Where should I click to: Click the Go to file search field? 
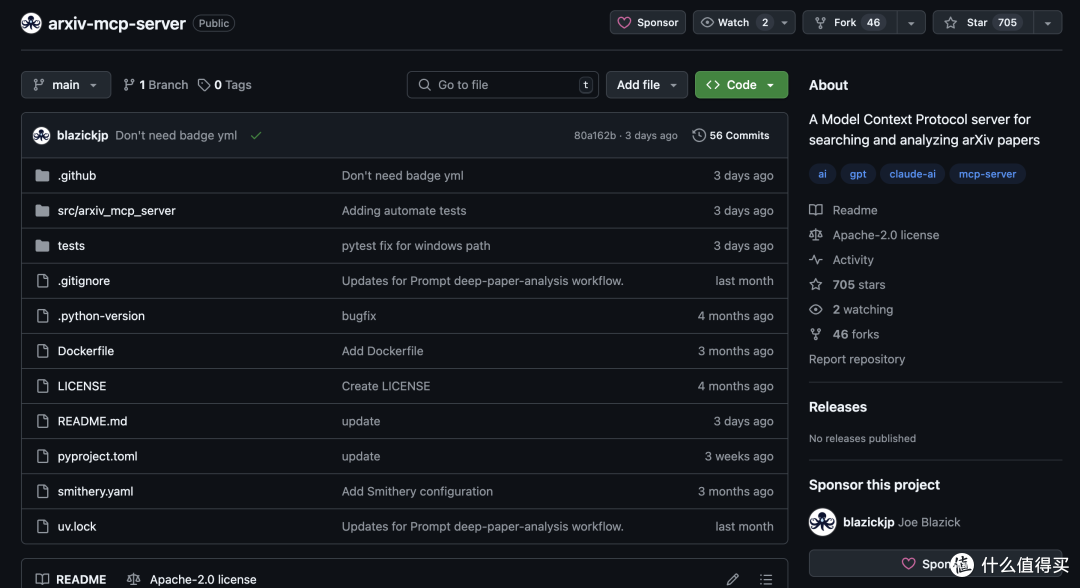[x=503, y=85]
